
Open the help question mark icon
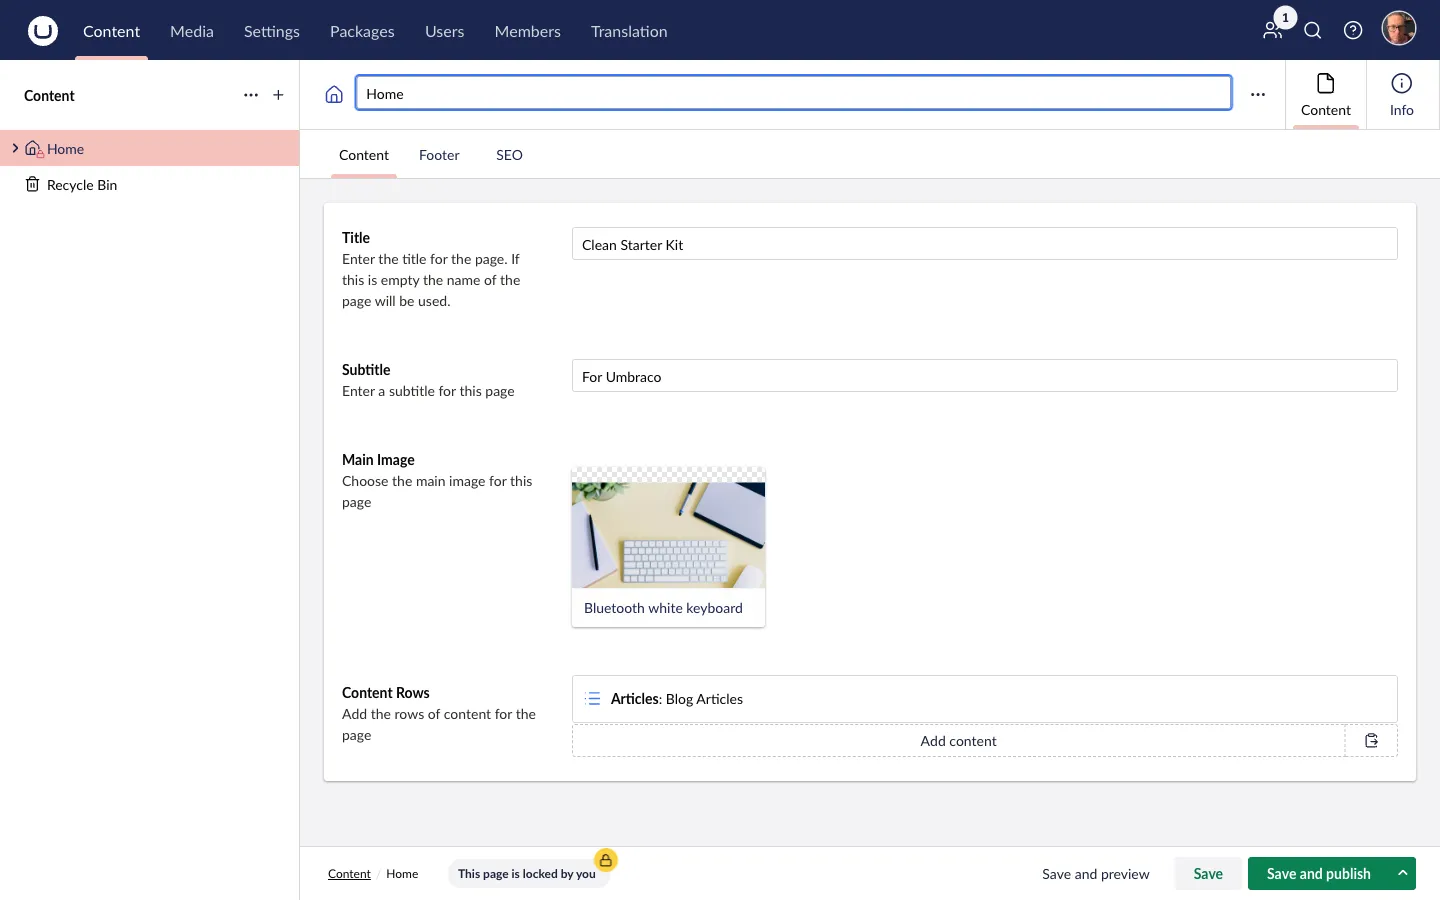click(x=1353, y=31)
